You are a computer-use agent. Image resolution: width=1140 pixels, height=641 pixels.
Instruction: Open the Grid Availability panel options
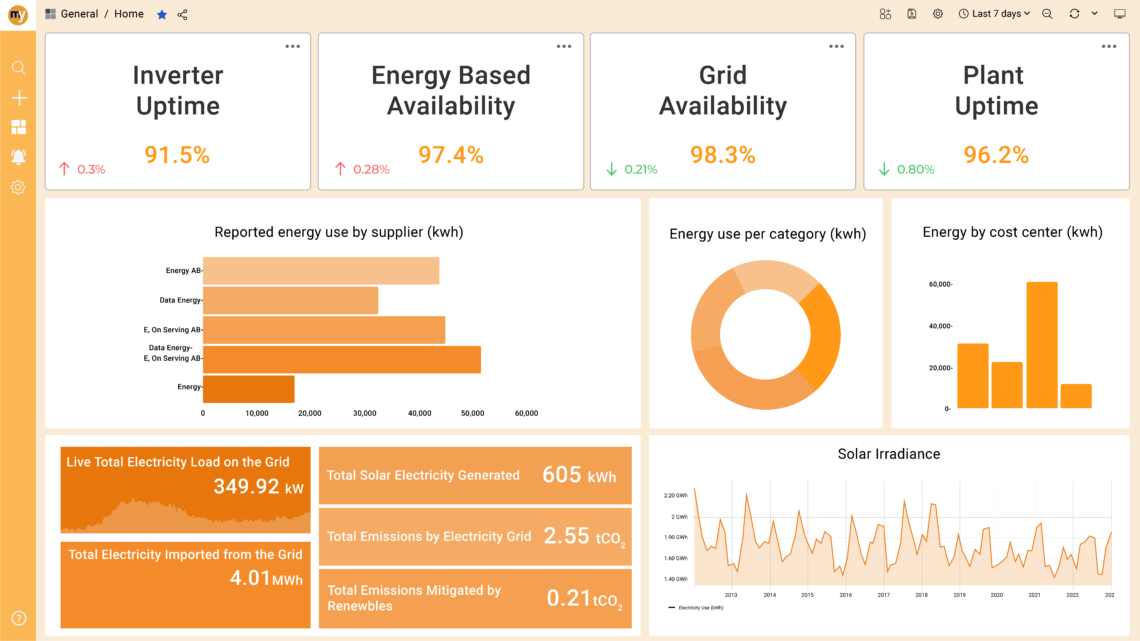click(837, 45)
